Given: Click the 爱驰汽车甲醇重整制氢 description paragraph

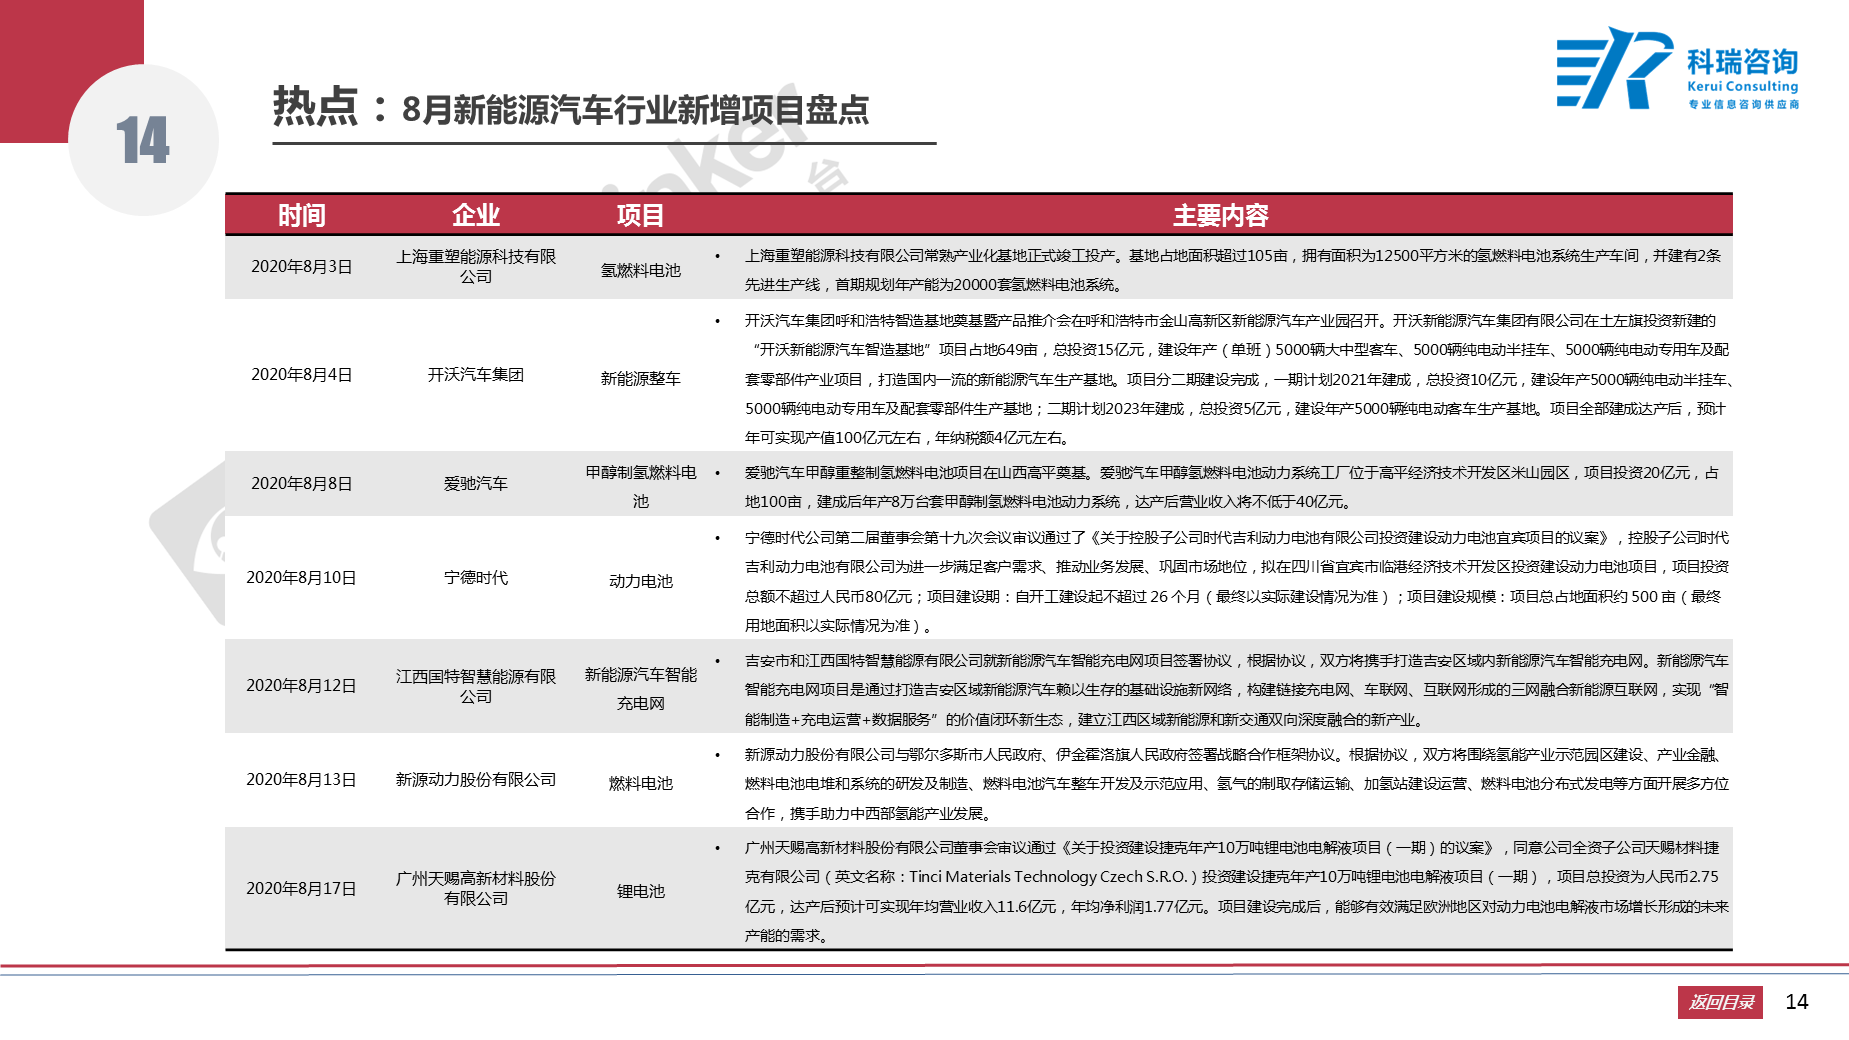Looking at the screenshot, I should tap(1232, 487).
